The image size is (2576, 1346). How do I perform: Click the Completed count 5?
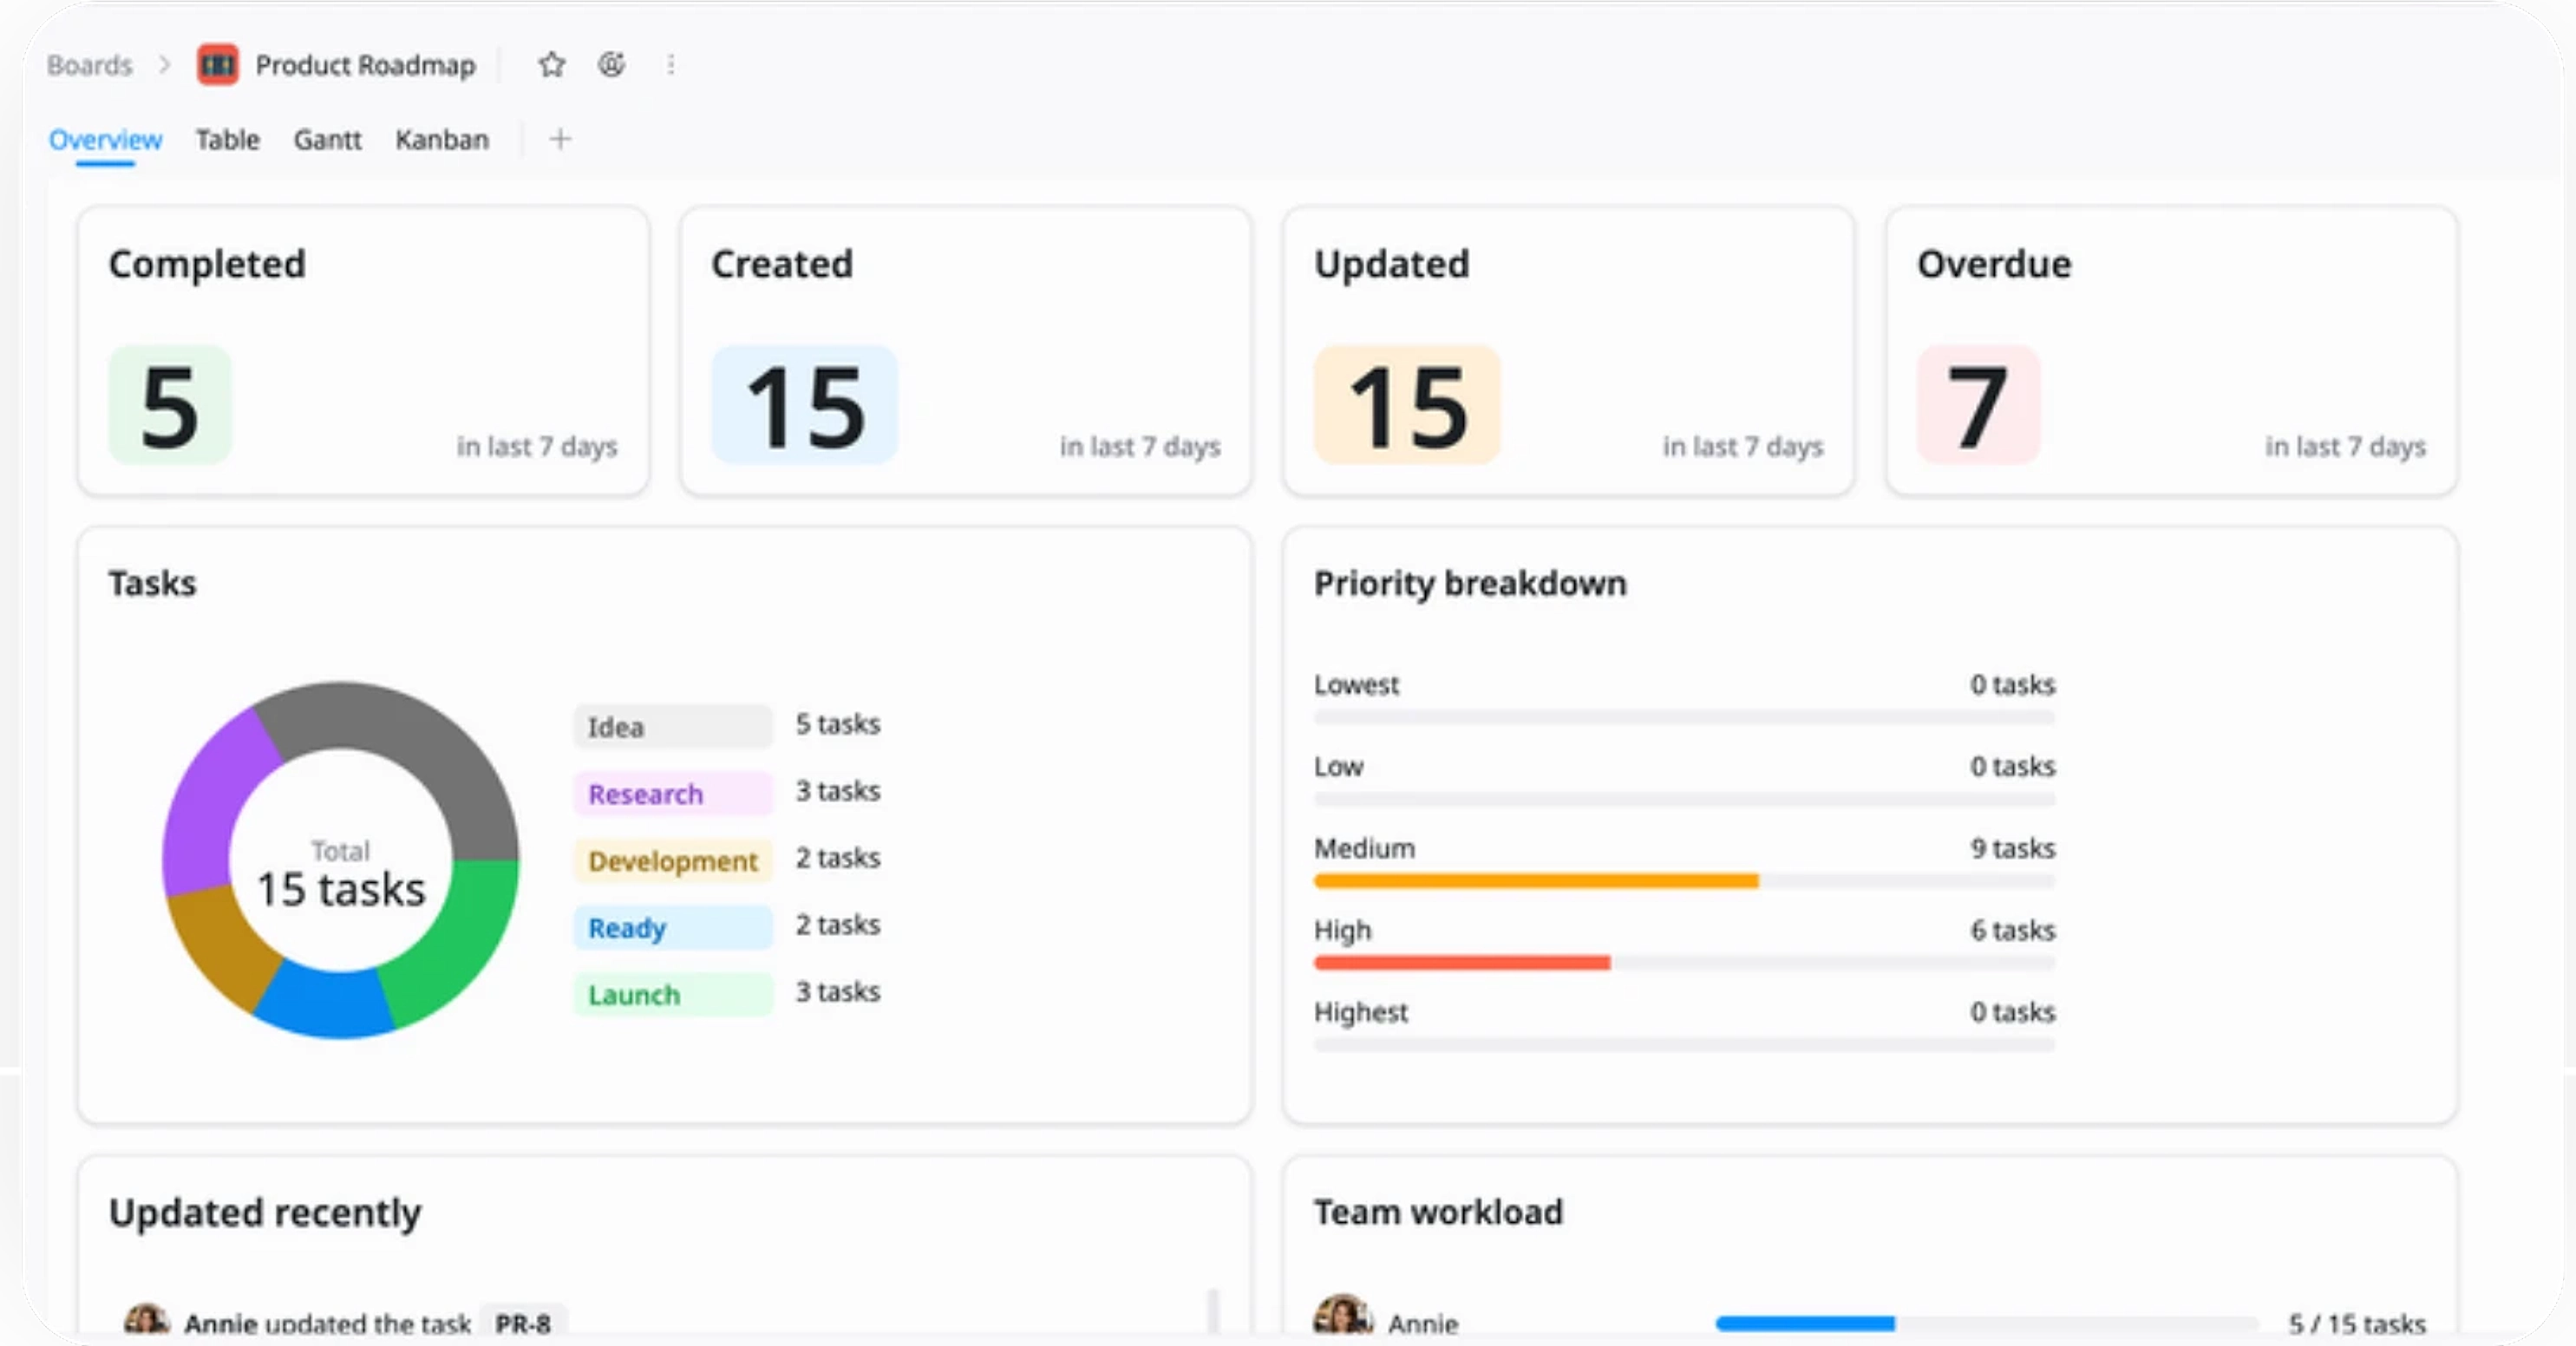(x=170, y=405)
